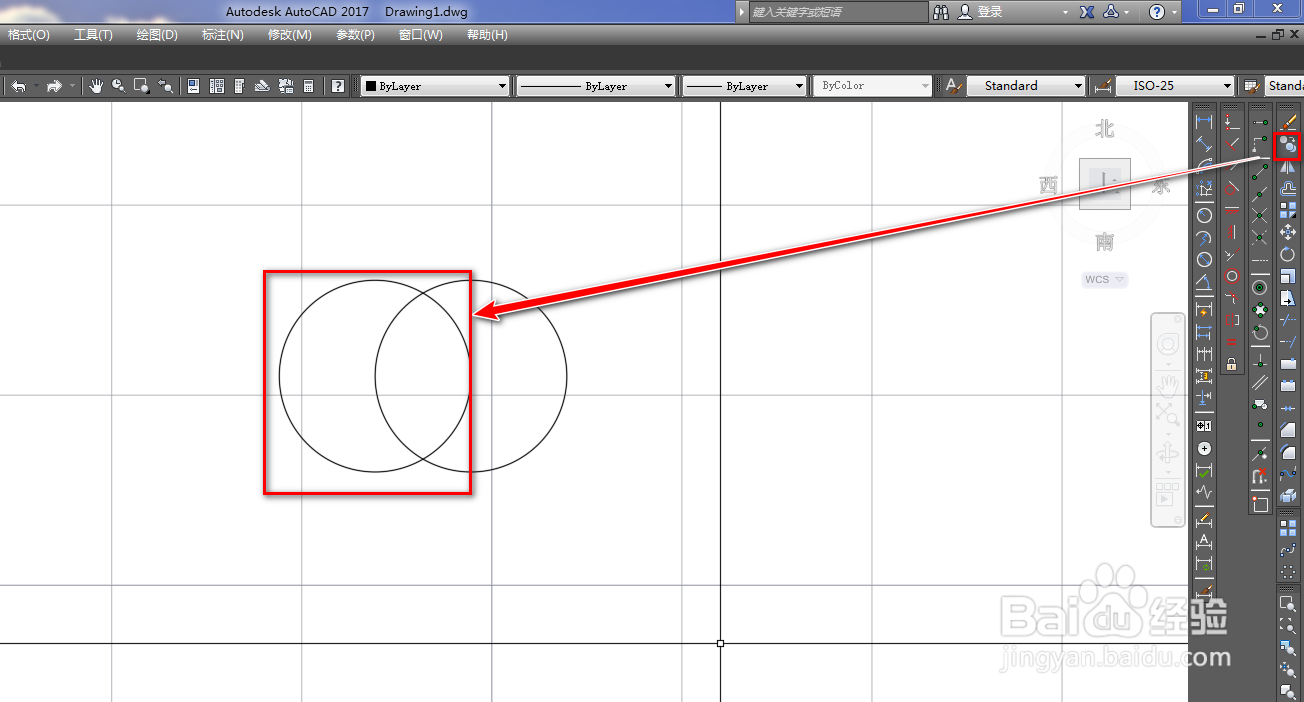Screen dimensions: 1304x702
Task: Select the Scale tool
Action: point(1288,275)
